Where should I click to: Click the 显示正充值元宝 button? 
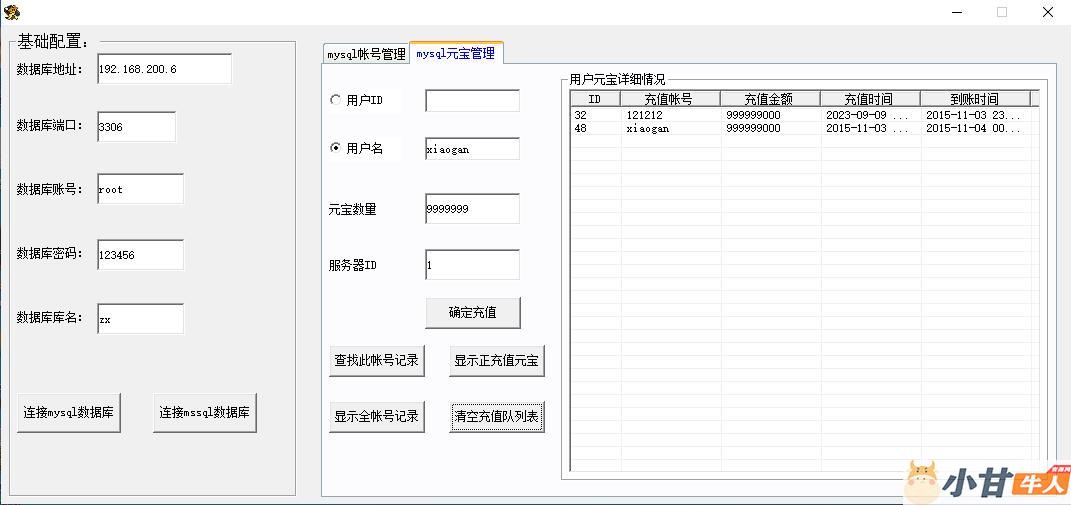pos(497,361)
